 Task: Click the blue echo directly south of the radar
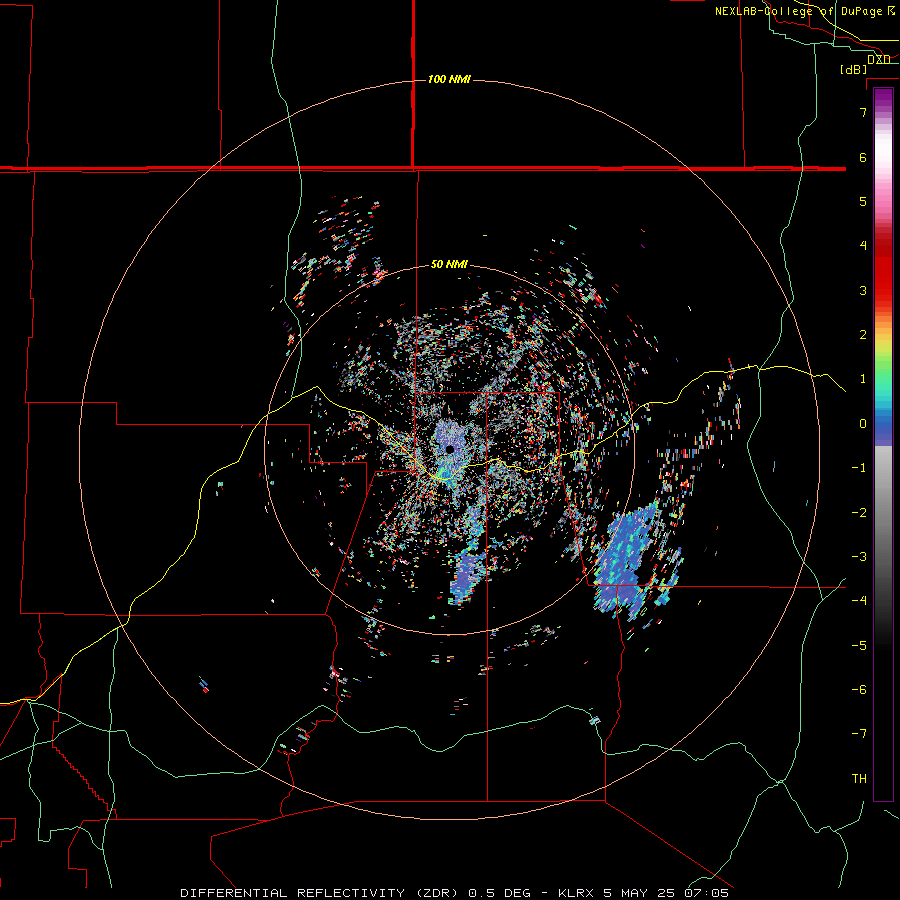coord(468,576)
